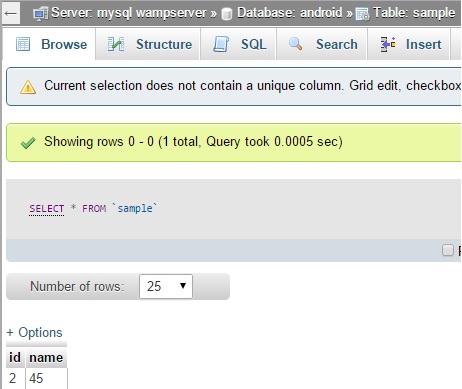Sort by the id column header
The width and height of the screenshot is (462, 389).
(x=15, y=357)
